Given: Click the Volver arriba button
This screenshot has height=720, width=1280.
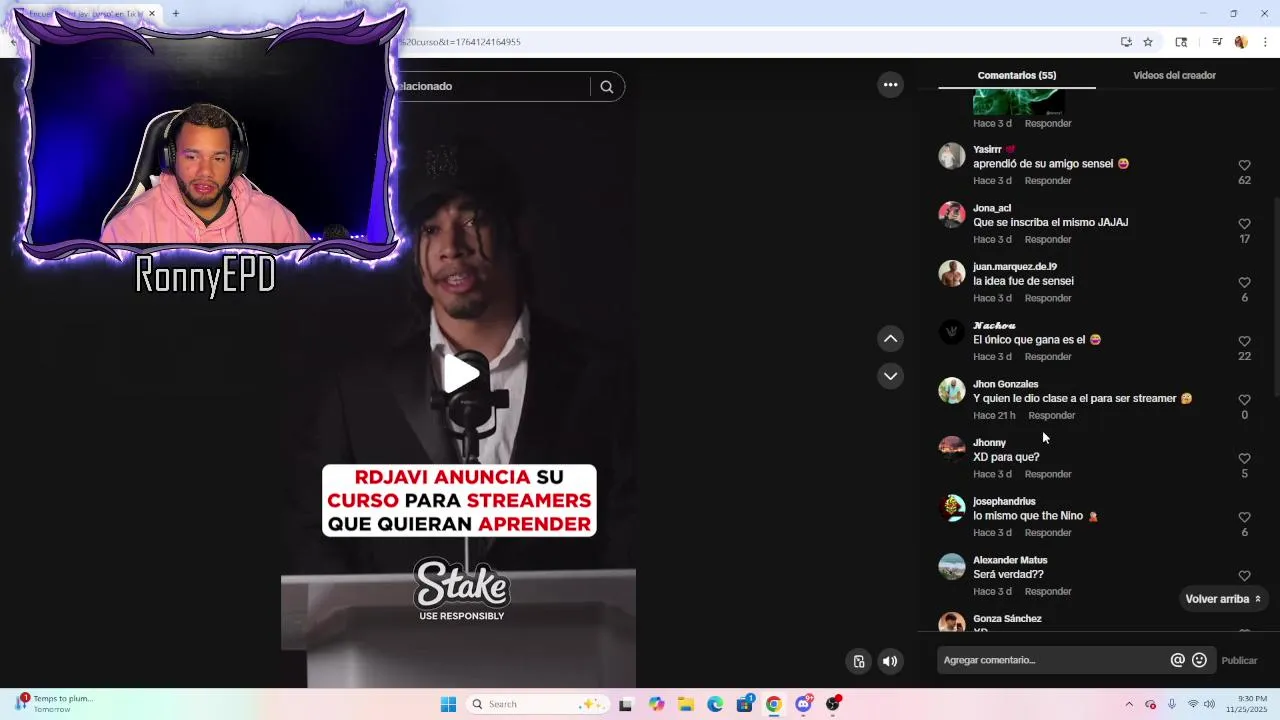Looking at the screenshot, I should 1223,599.
